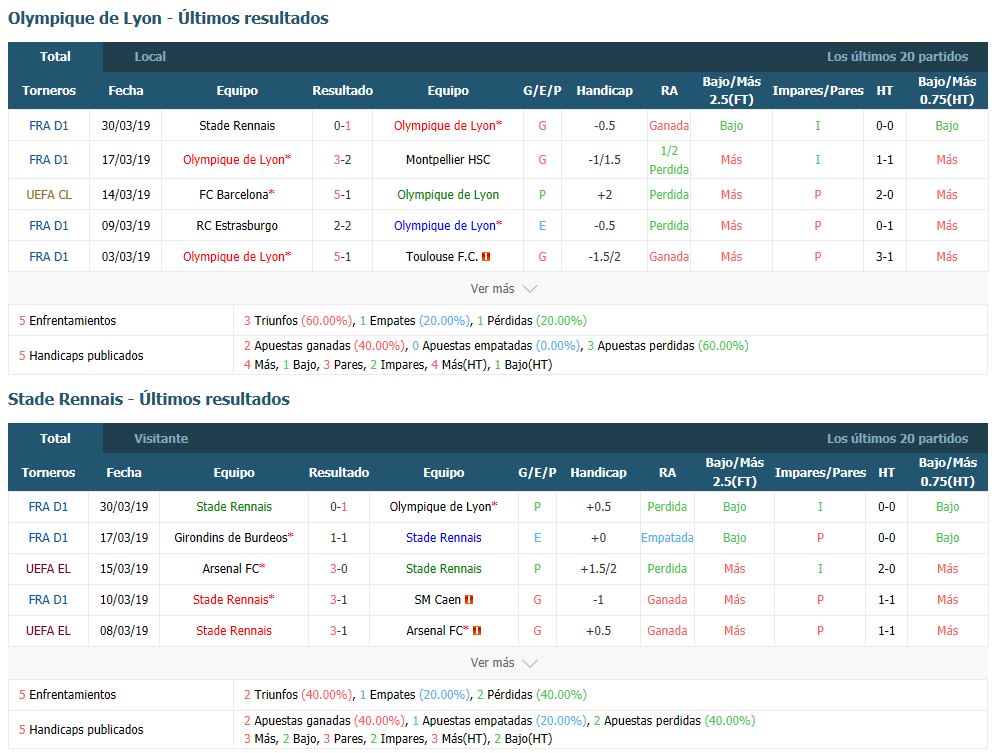Click the 5-1 result of the Toulouse F.C. match
The height and width of the screenshot is (753, 996).
pyautogui.click(x=342, y=257)
